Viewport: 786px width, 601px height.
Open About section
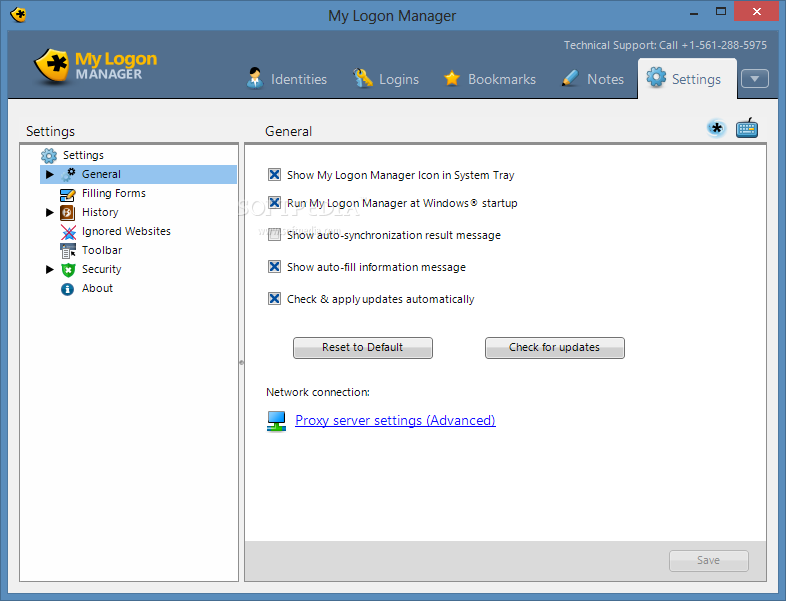coord(97,288)
